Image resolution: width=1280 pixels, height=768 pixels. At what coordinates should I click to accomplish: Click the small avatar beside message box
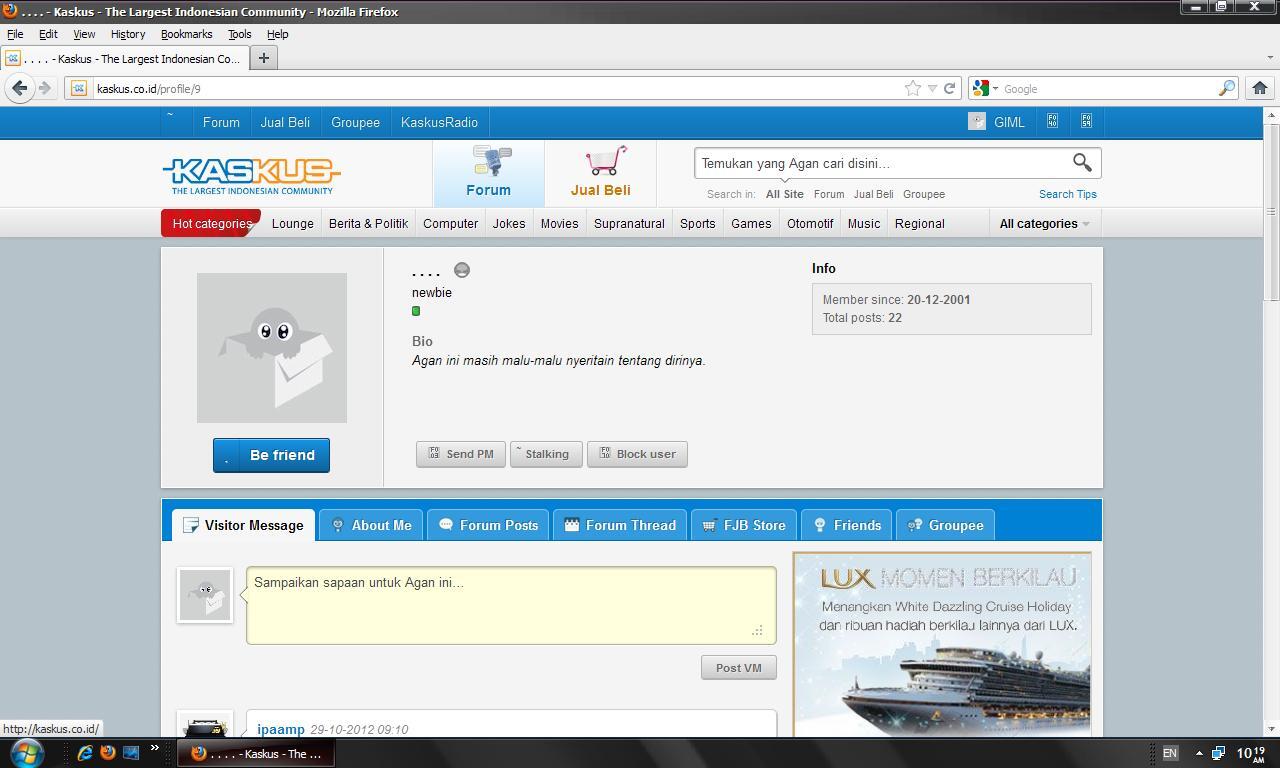[205, 595]
